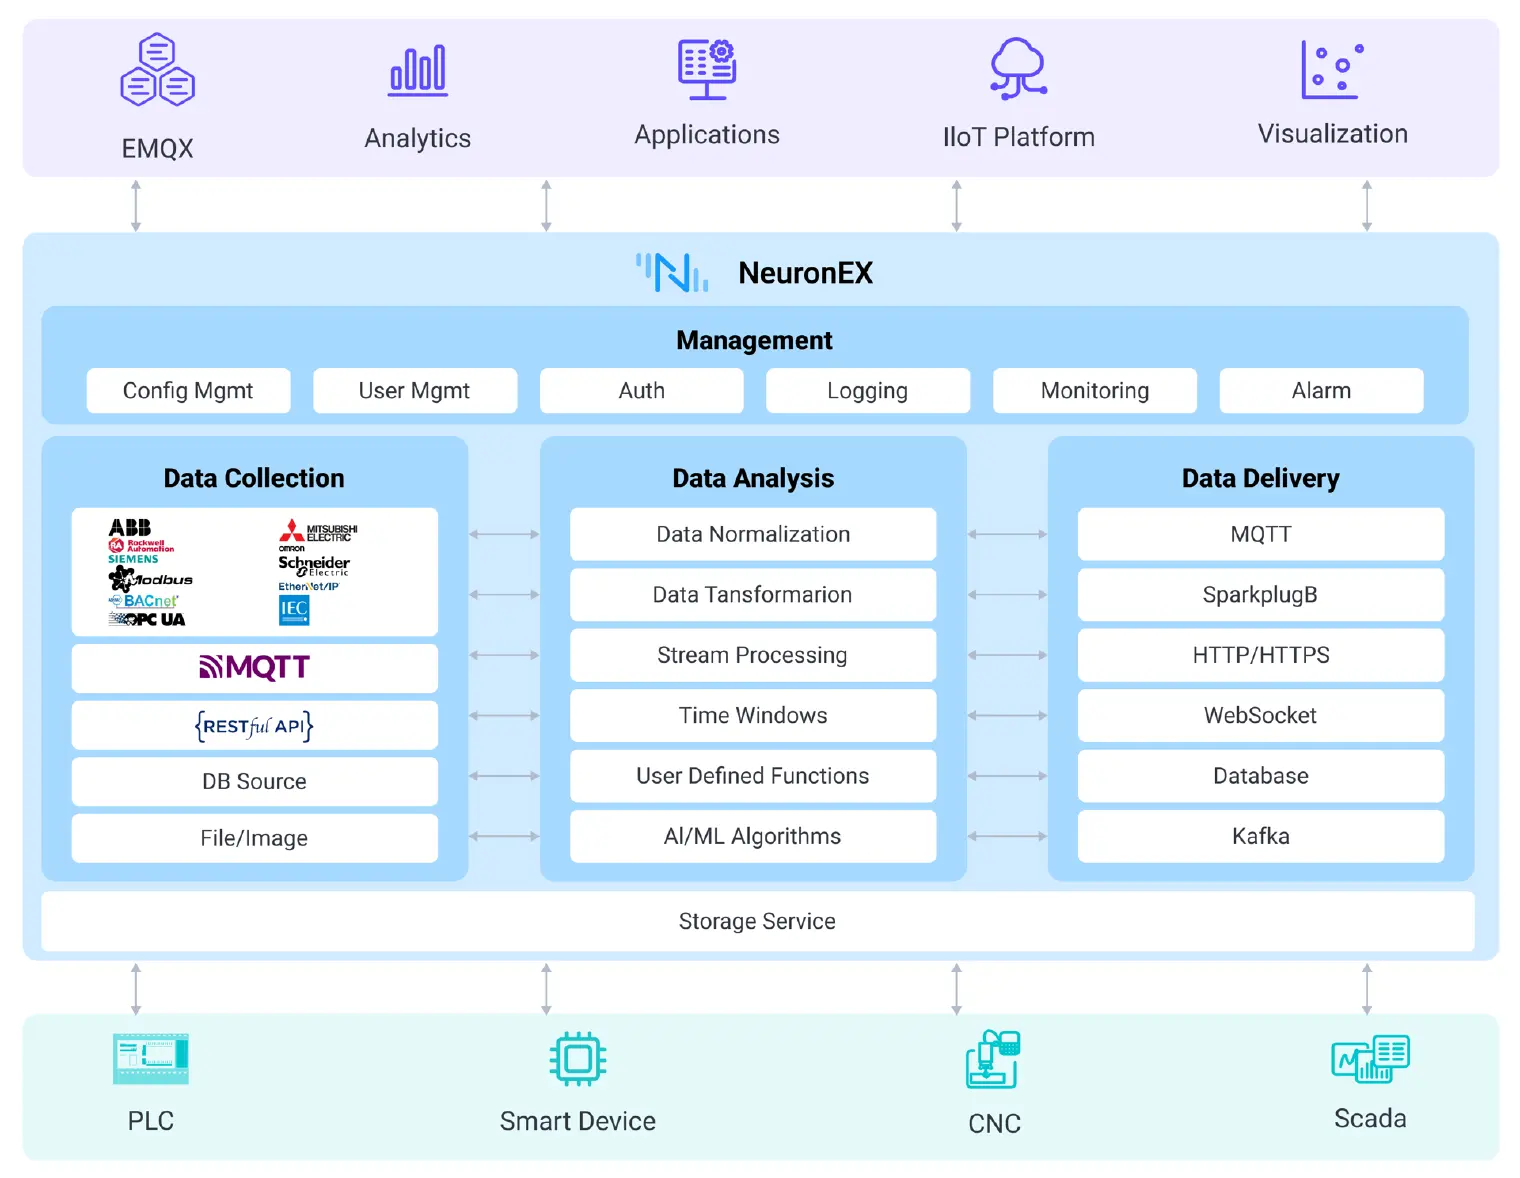Click the Analytics label
This screenshot has width=1520, height=1178.
418,138
